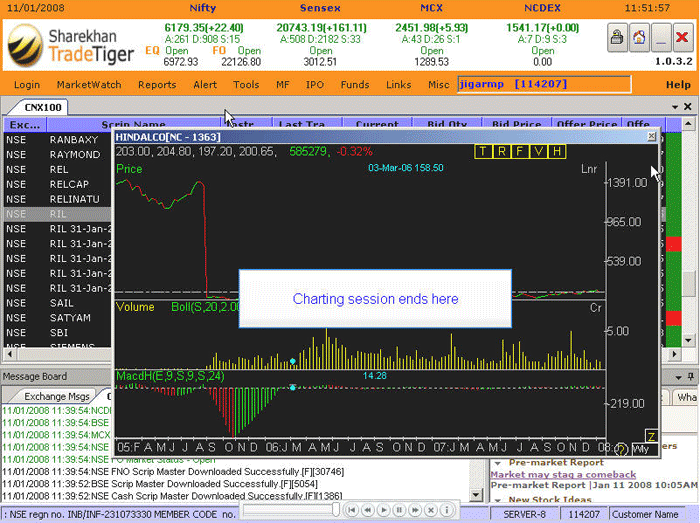700x523 pixels.
Task: Pin the Message Board panel with pushpin
Action: pyautogui.click(x=691, y=377)
